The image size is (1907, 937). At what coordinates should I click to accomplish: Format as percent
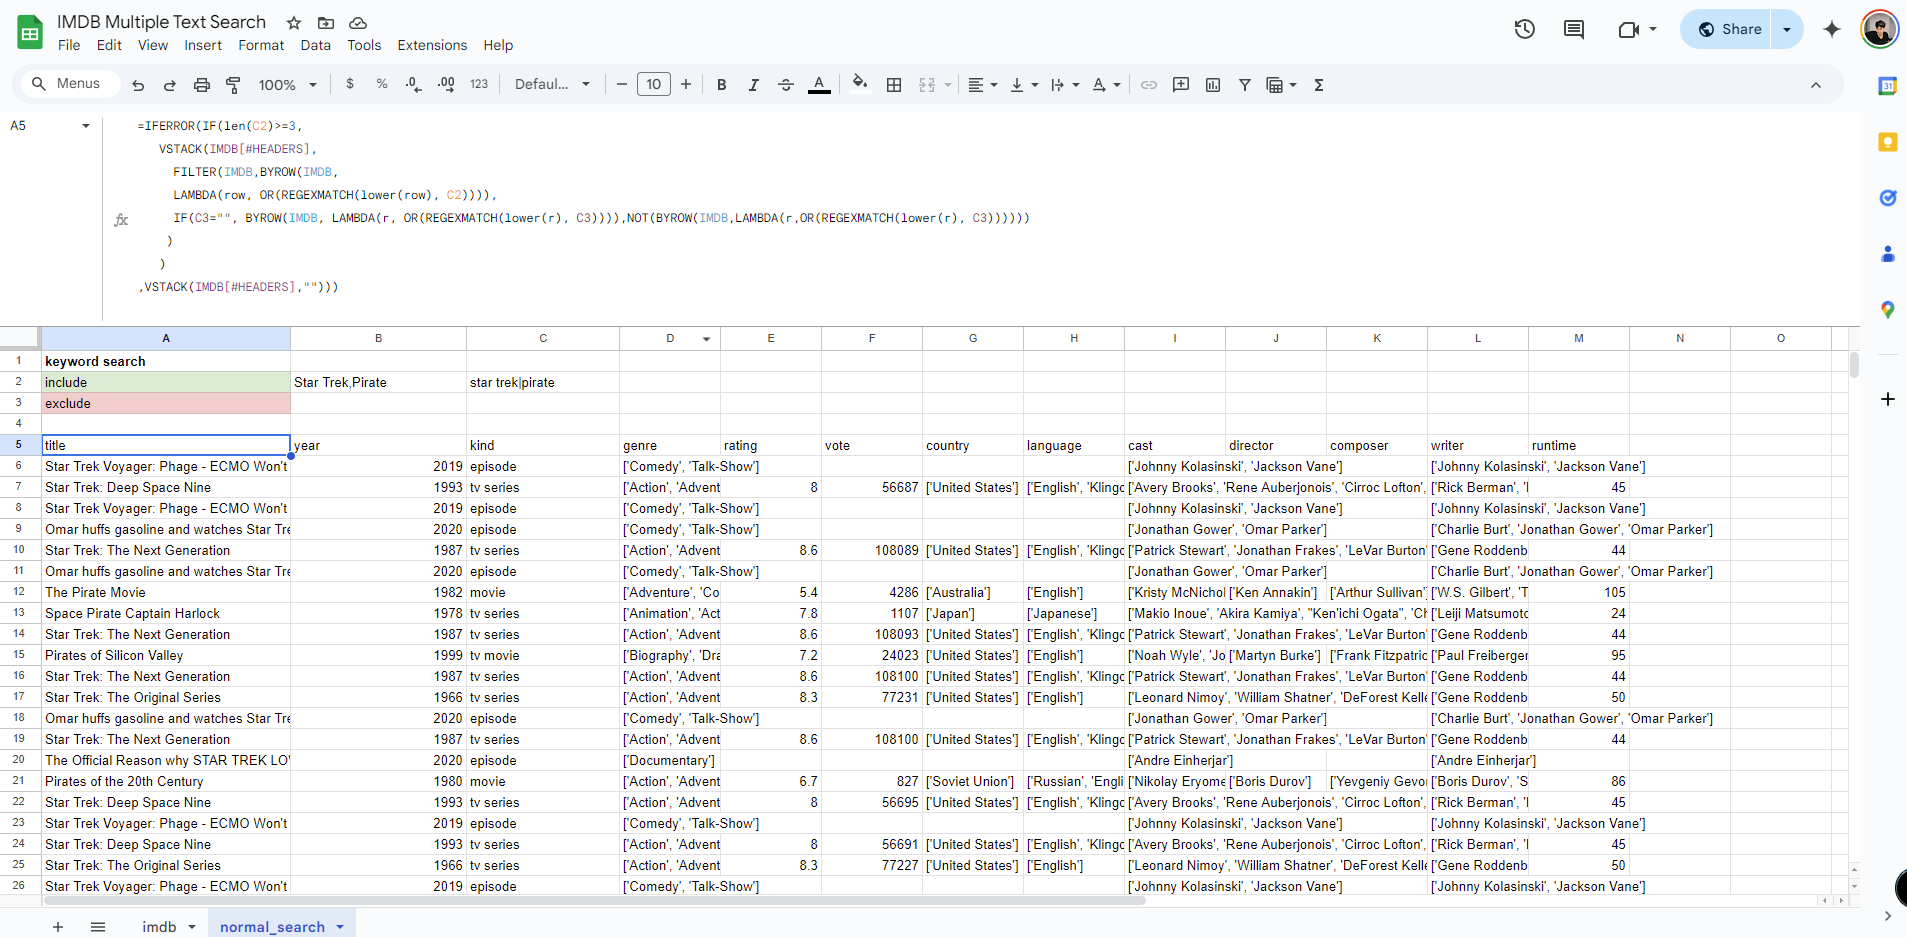pyautogui.click(x=382, y=84)
